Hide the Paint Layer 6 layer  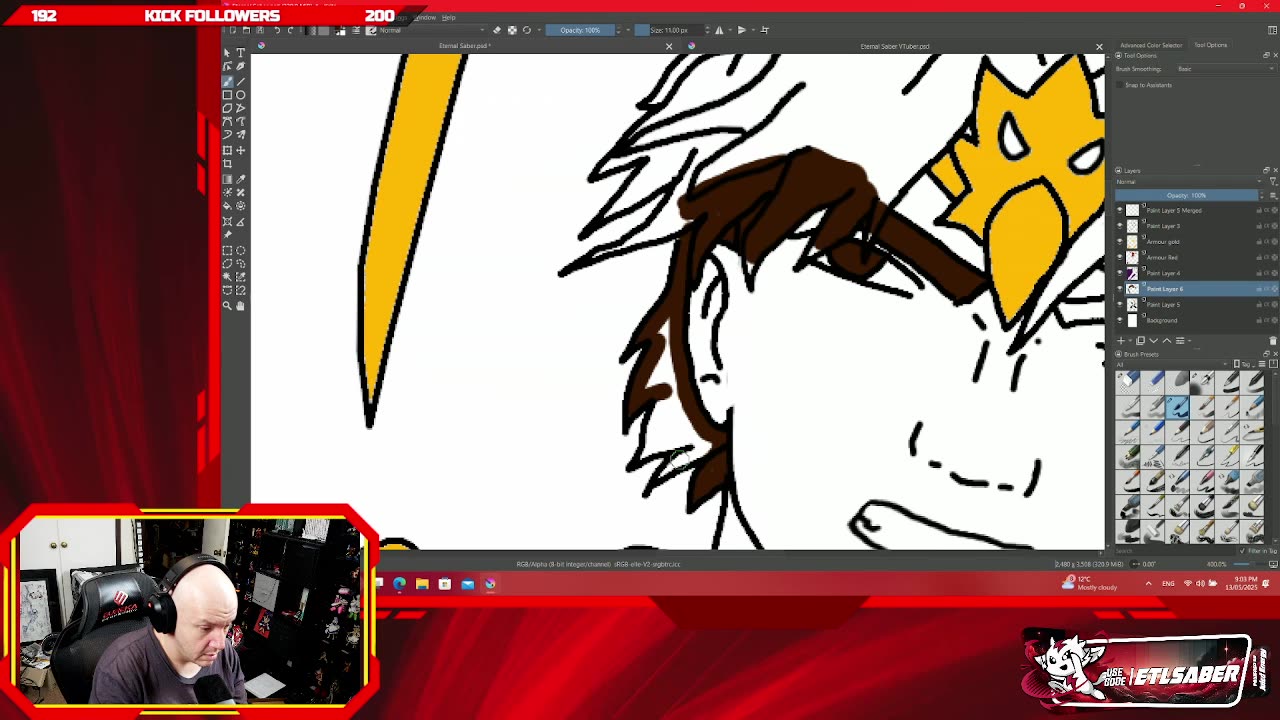pyautogui.click(x=1120, y=288)
